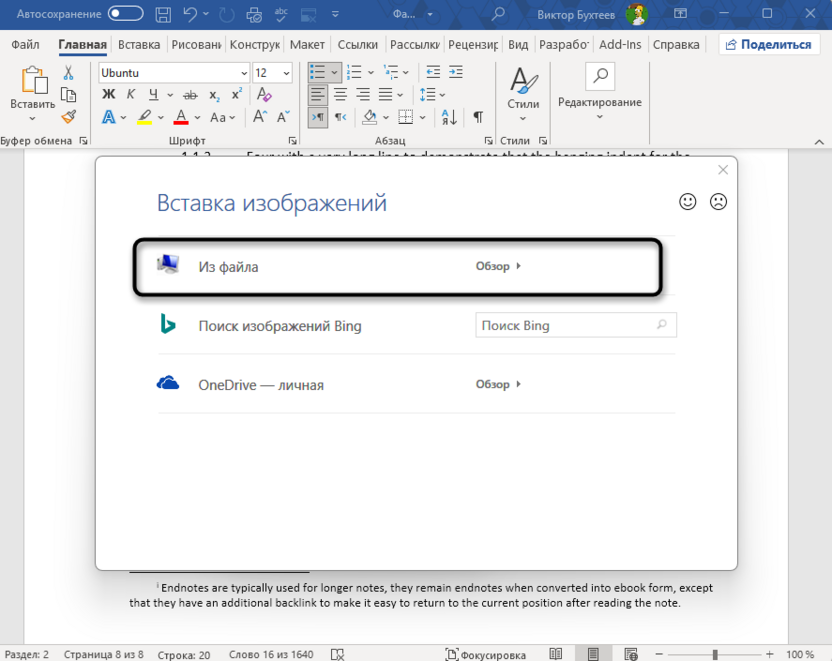Image resolution: width=832 pixels, height=661 pixels.
Task: Click the Фокусировка focus mode button
Action: pyautogui.click(x=486, y=654)
